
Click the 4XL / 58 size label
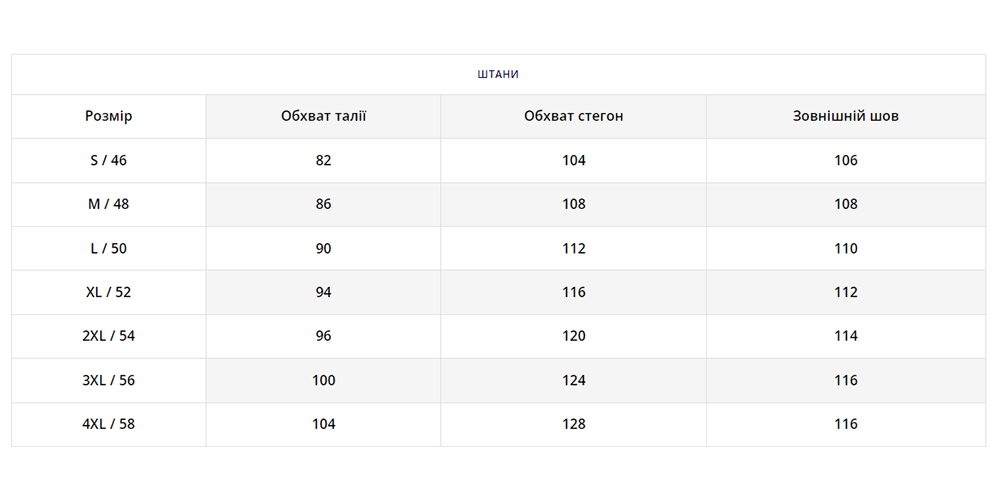[x=108, y=424]
